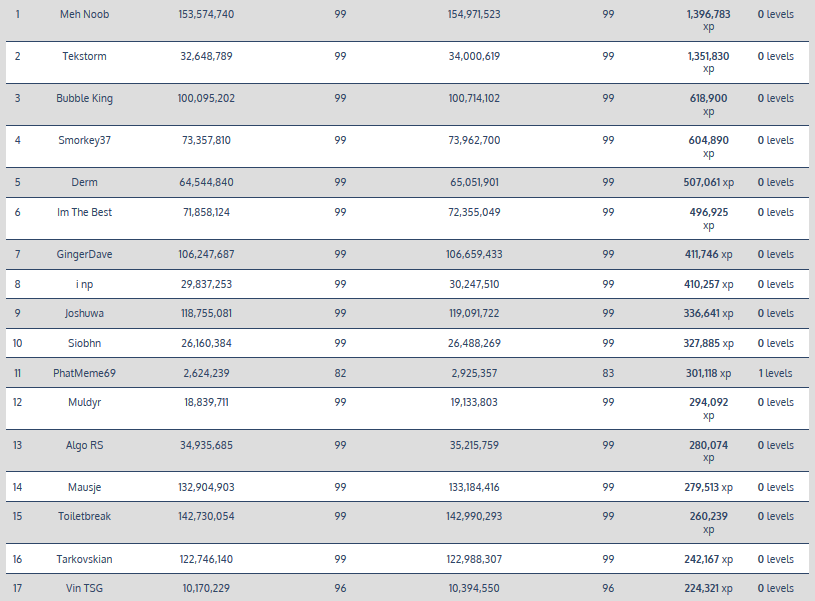Click on the Joshuwa name
The height and width of the screenshot is (601, 815).
[84, 313]
